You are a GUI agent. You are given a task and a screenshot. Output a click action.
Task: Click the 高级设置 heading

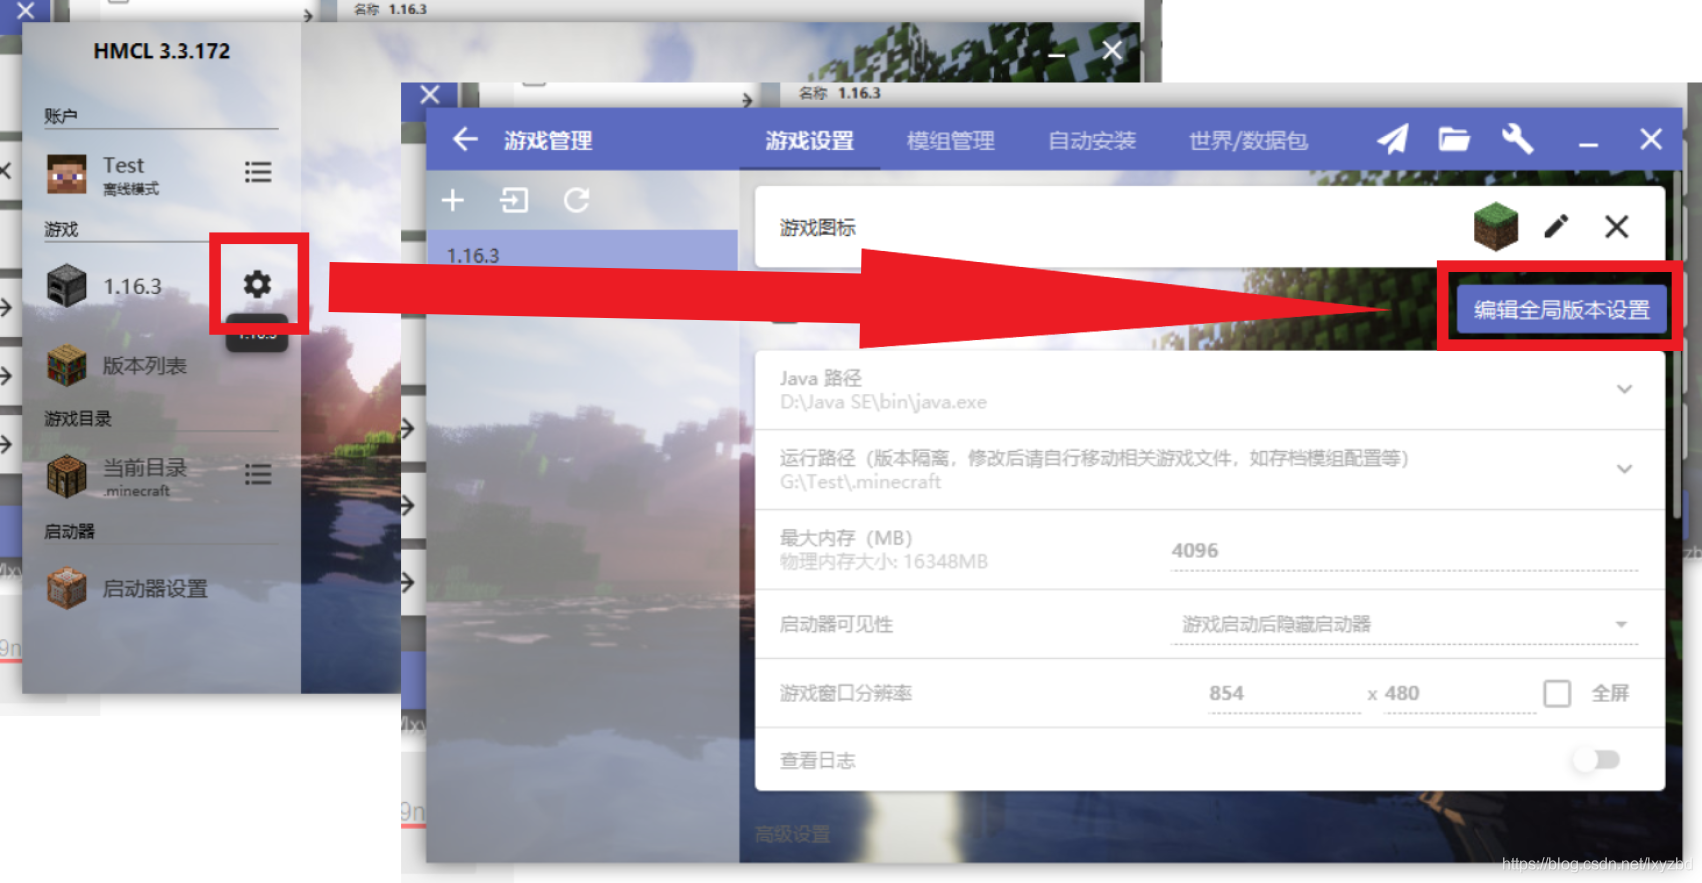792,833
